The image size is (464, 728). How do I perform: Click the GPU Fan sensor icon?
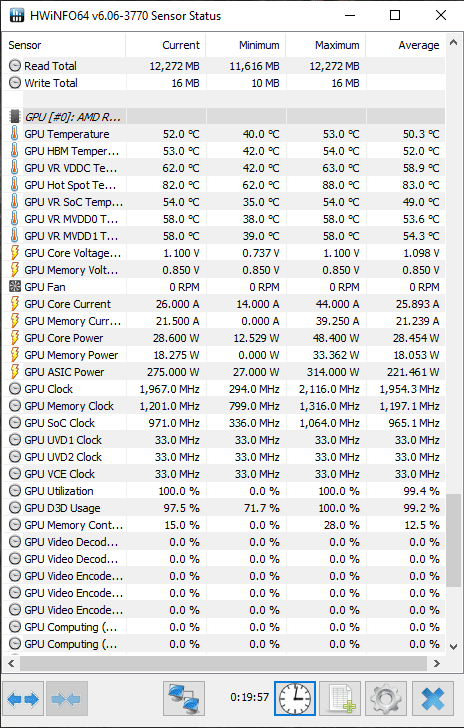(15, 286)
